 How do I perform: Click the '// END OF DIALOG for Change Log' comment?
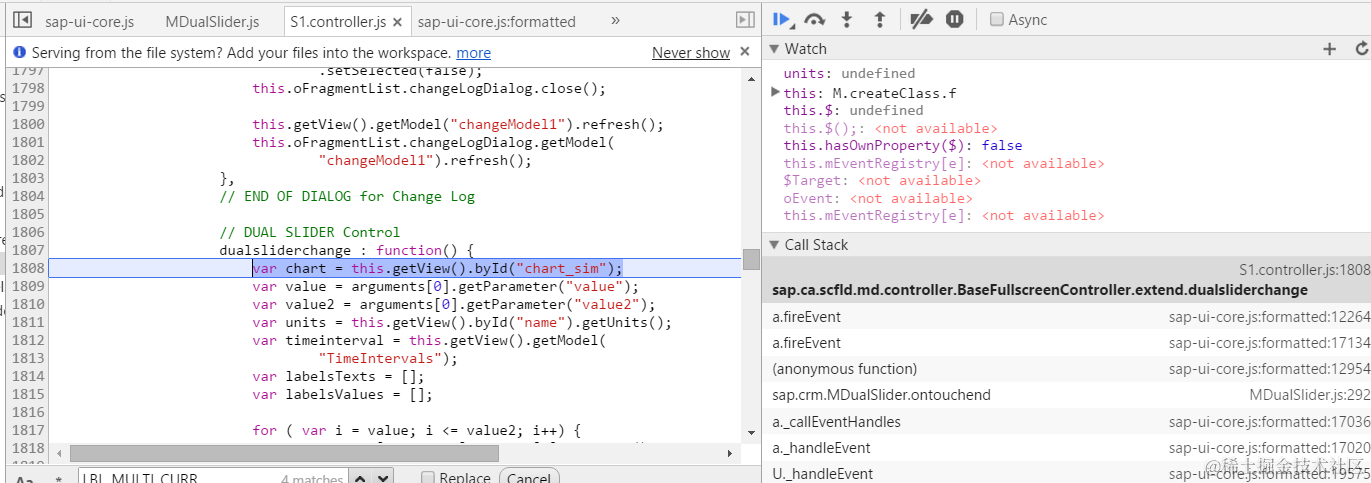(347, 196)
